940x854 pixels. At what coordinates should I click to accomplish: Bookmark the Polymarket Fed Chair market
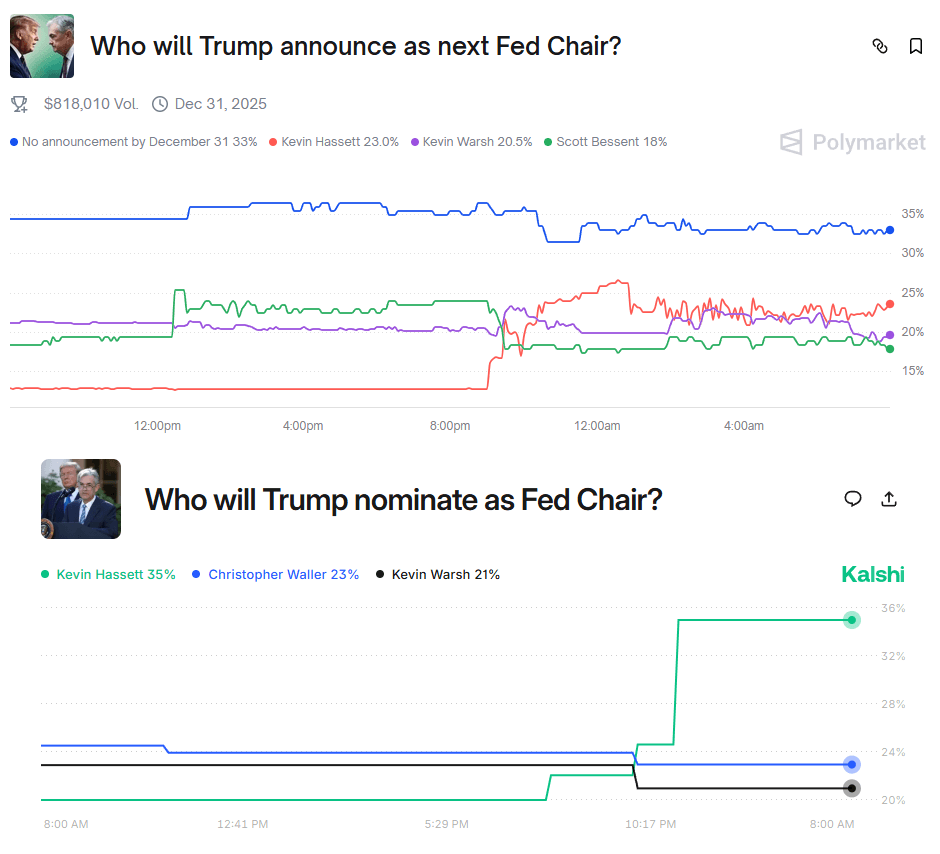[915, 46]
